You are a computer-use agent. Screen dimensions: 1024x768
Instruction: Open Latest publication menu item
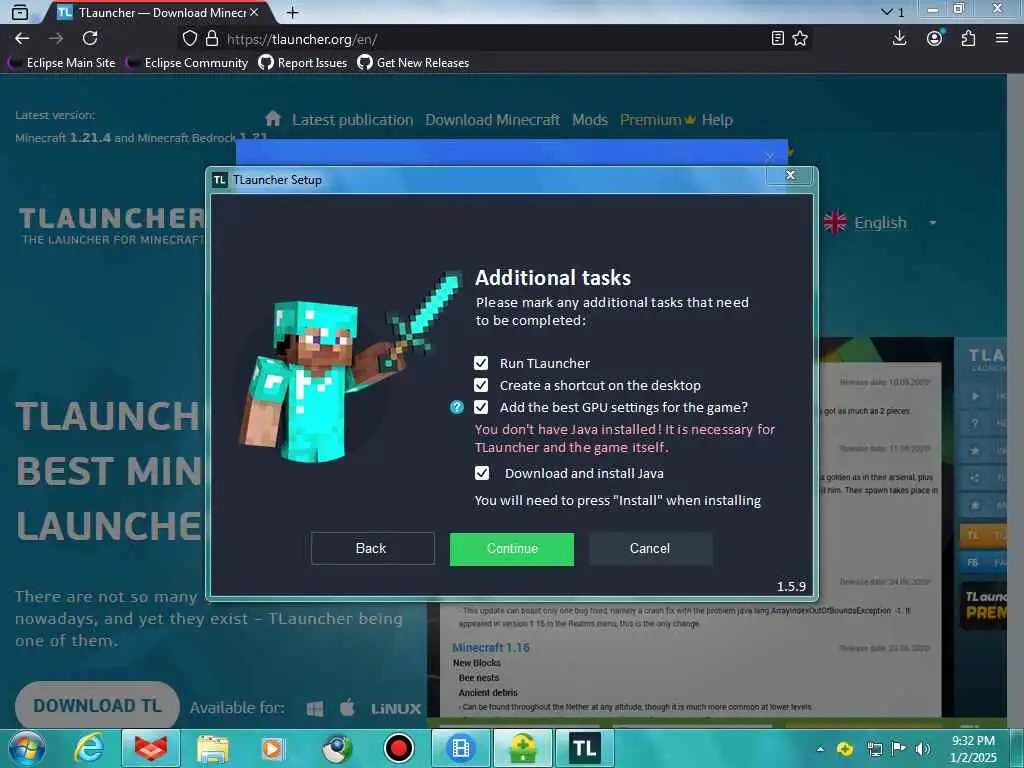[x=353, y=120]
